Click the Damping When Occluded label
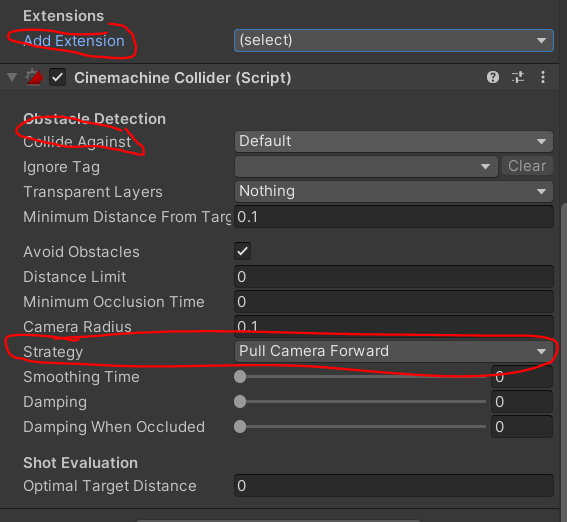The image size is (567, 522). pyautogui.click(x=114, y=427)
